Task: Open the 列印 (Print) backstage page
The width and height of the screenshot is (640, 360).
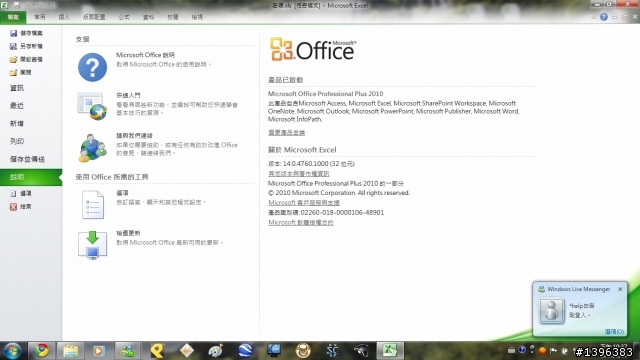Action: 17,141
